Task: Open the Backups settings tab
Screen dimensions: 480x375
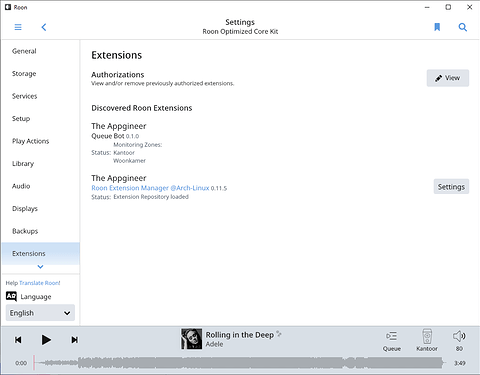Action: coord(40,231)
